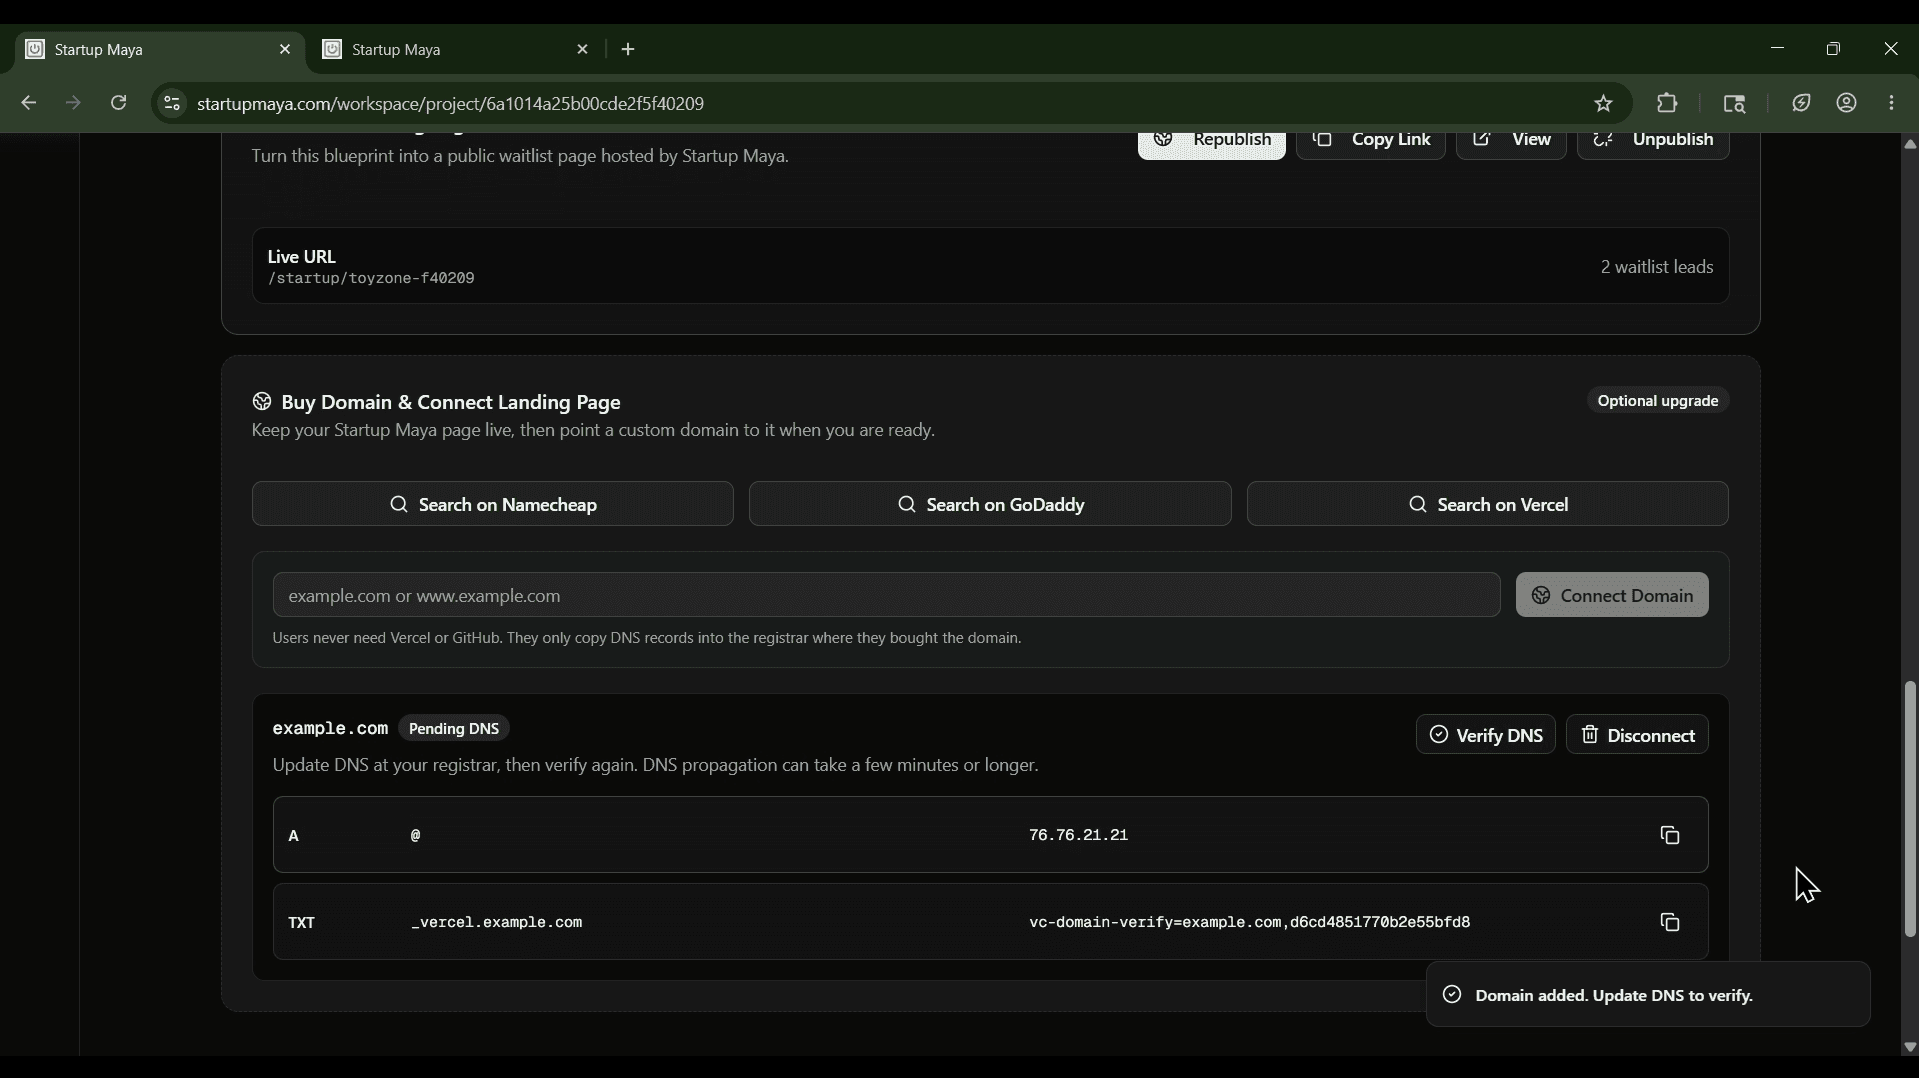The image size is (1919, 1078).
Task: Bookmark this page with the star icon
Action: coord(1603,103)
